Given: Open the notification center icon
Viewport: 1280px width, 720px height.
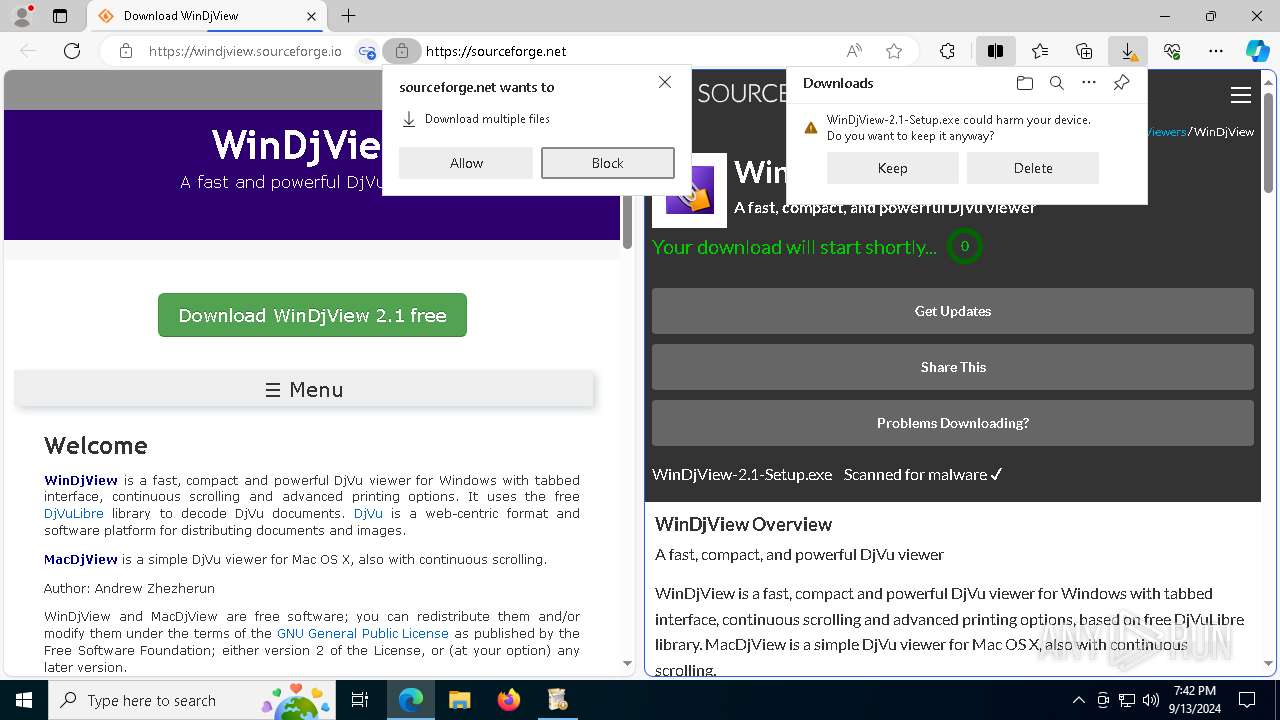Looking at the screenshot, I should point(1247,700).
